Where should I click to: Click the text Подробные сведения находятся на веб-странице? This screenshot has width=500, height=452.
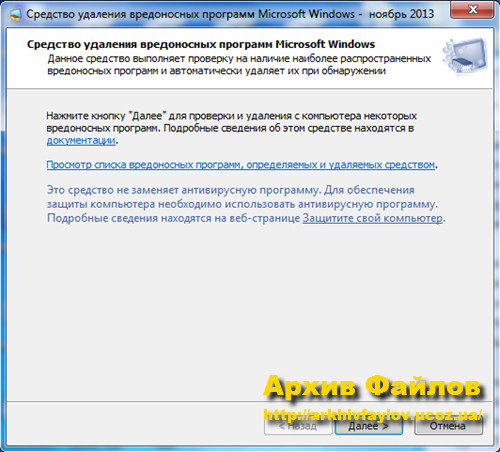tap(174, 218)
